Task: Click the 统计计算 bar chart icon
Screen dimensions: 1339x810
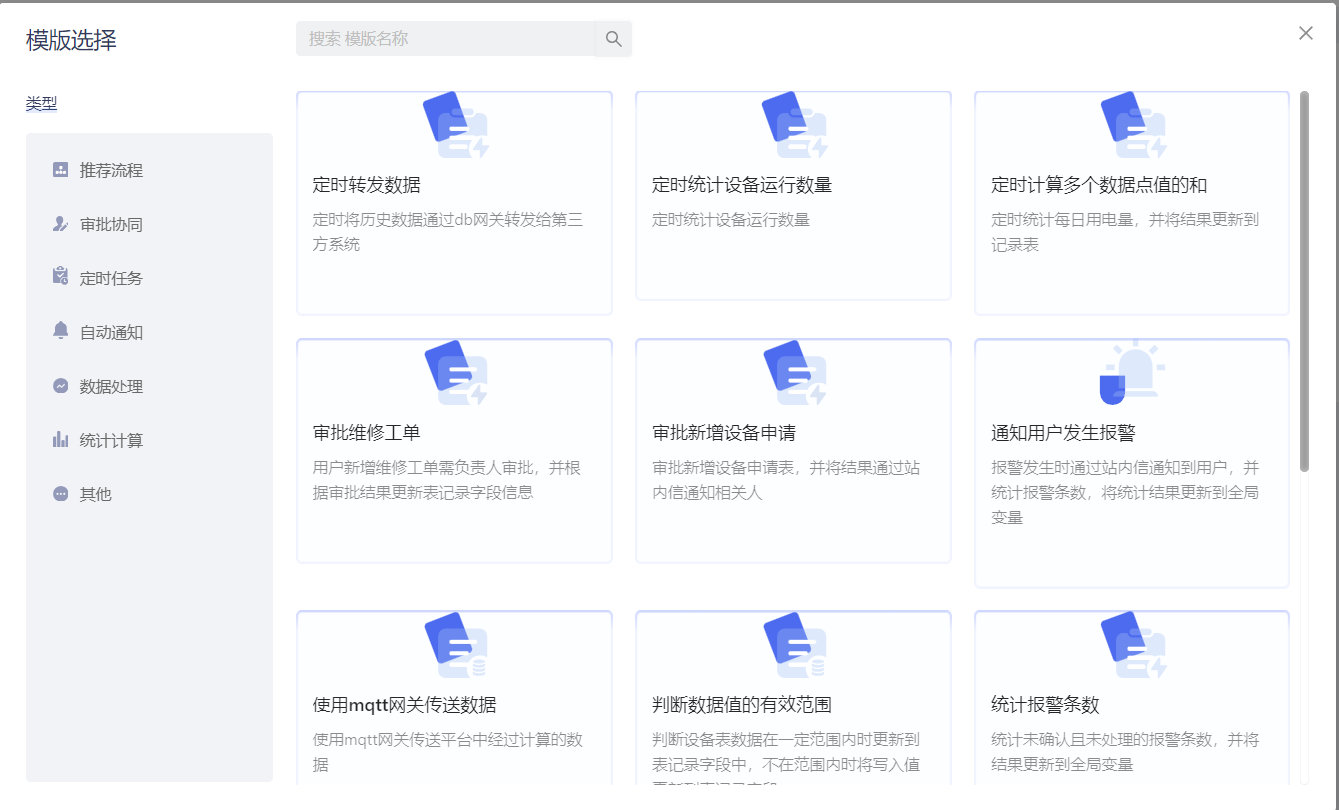Action: [x=60, y=440]
